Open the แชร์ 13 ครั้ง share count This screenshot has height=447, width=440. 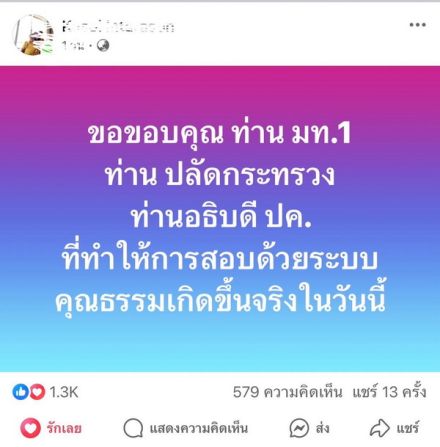[389, 392]
